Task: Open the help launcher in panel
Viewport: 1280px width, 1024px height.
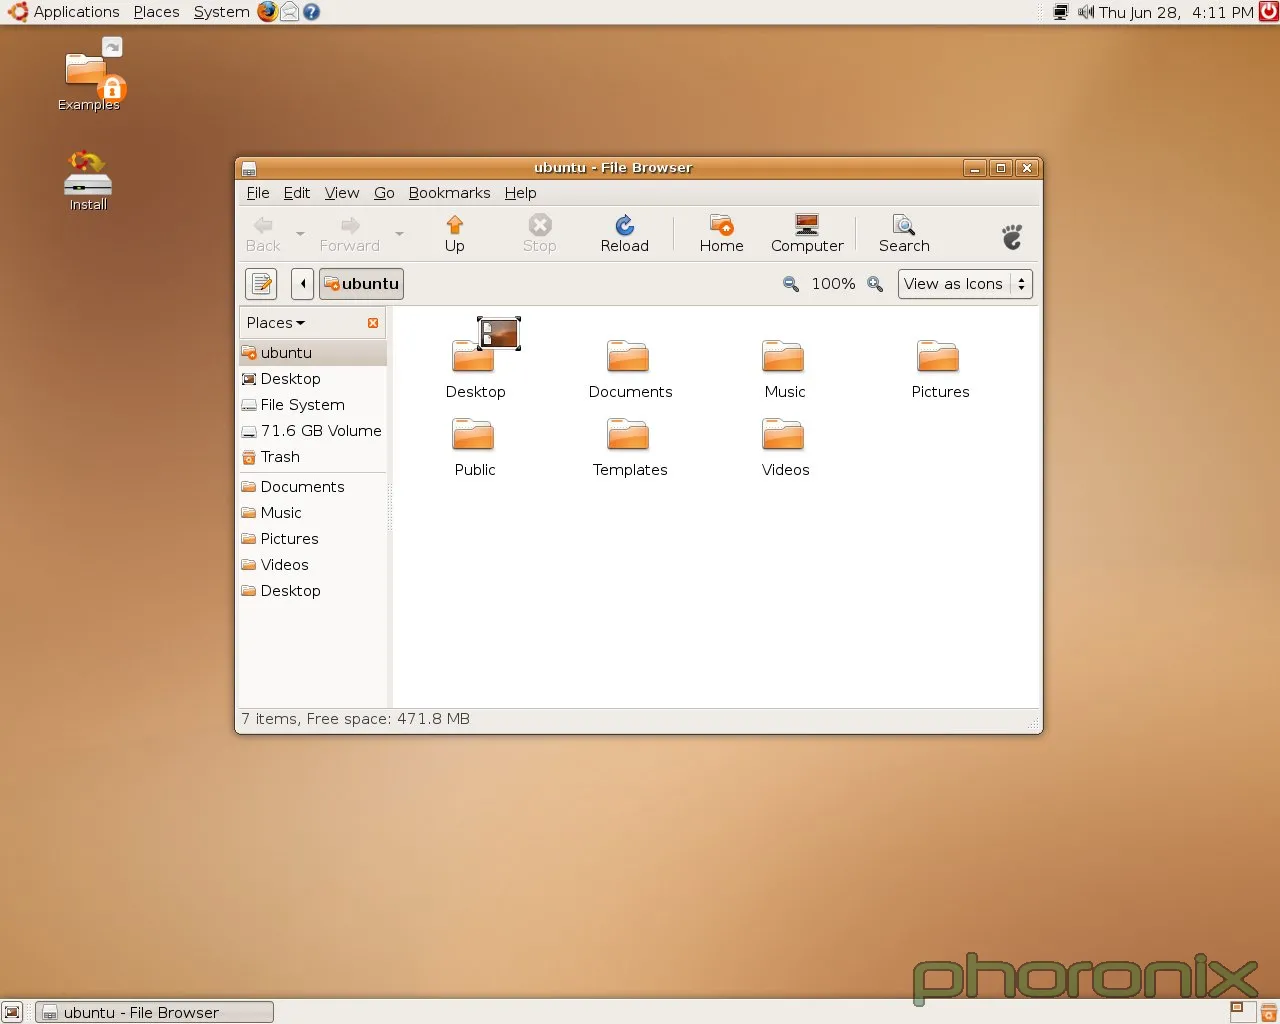Action: click(311, 12)
